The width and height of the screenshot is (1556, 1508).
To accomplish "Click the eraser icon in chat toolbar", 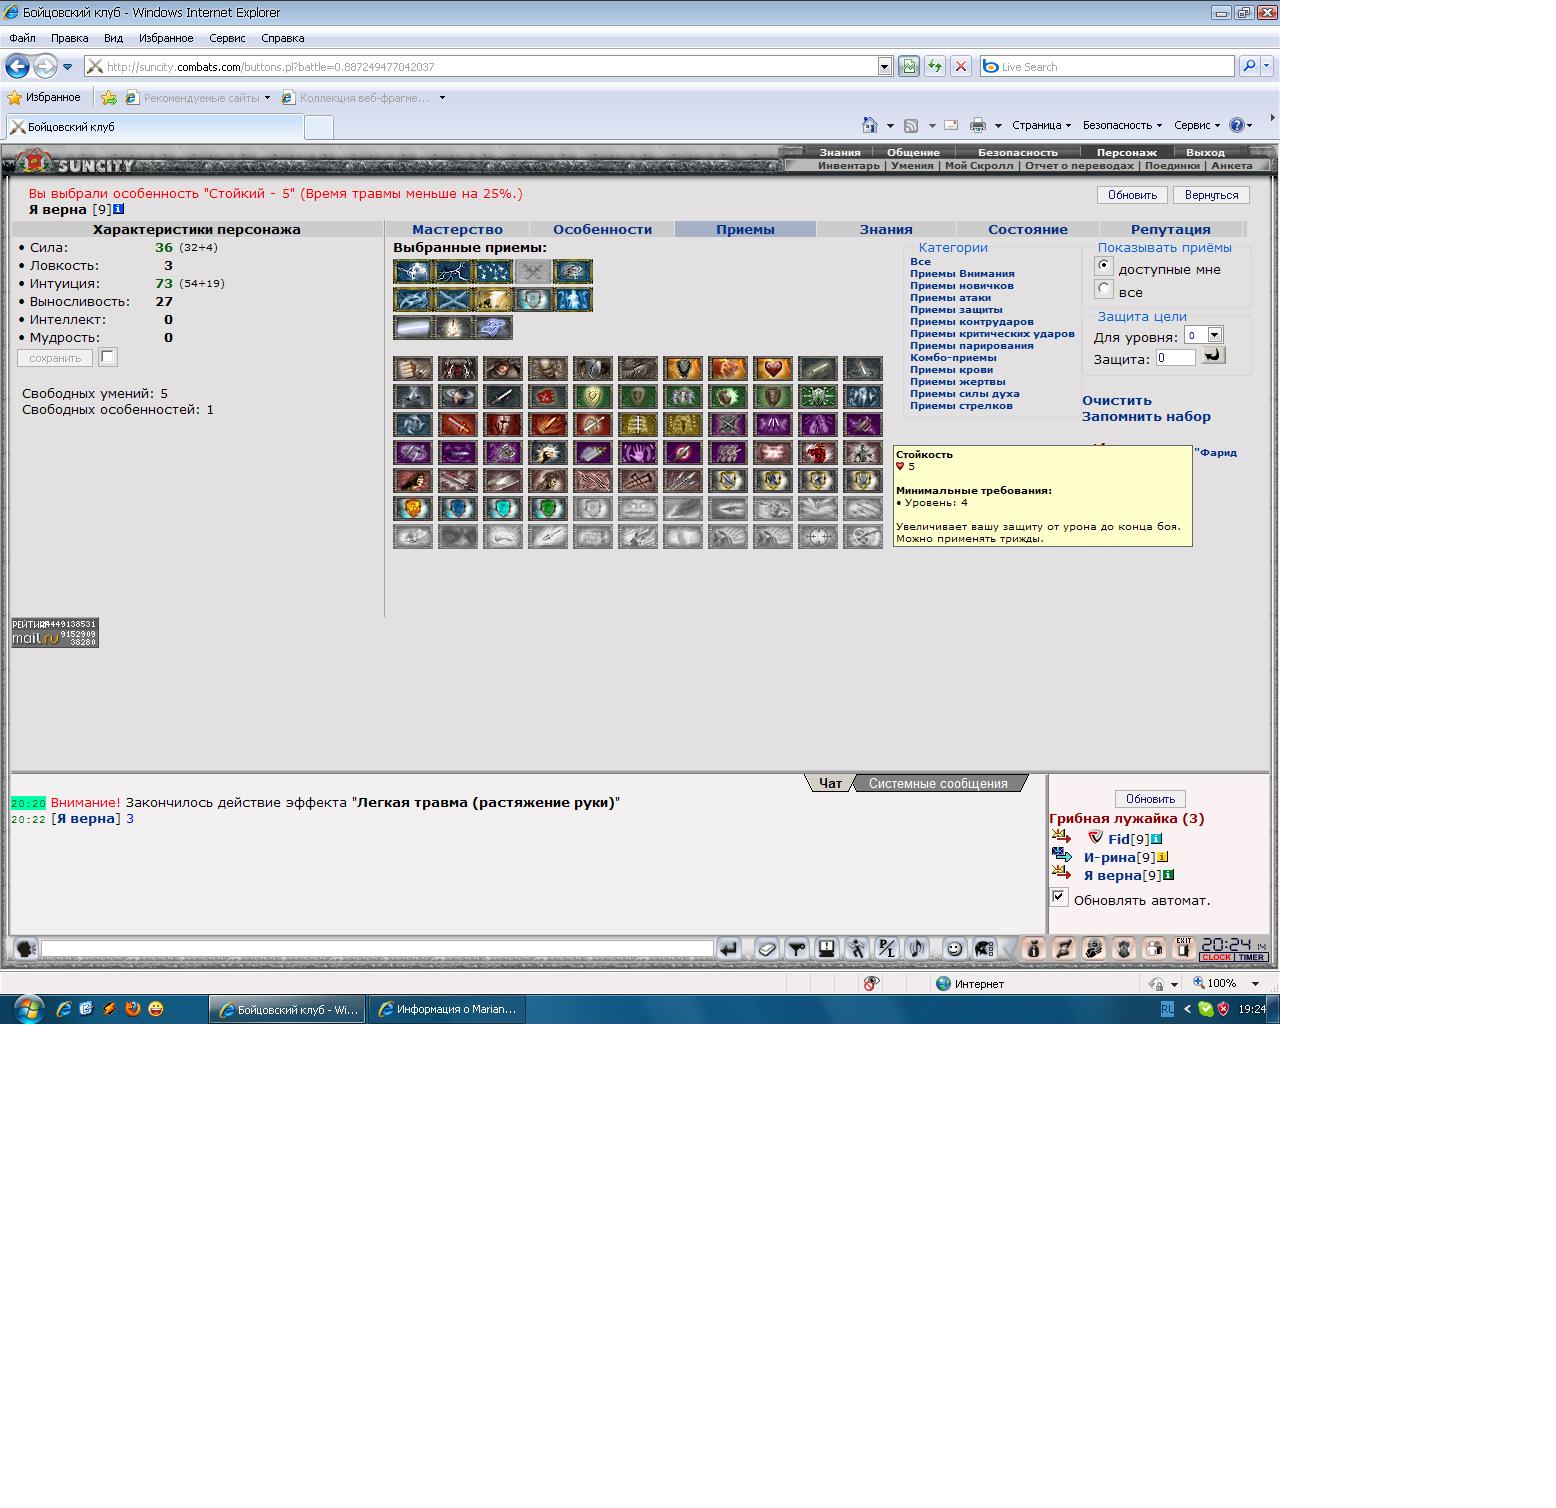I will (768, 949).
